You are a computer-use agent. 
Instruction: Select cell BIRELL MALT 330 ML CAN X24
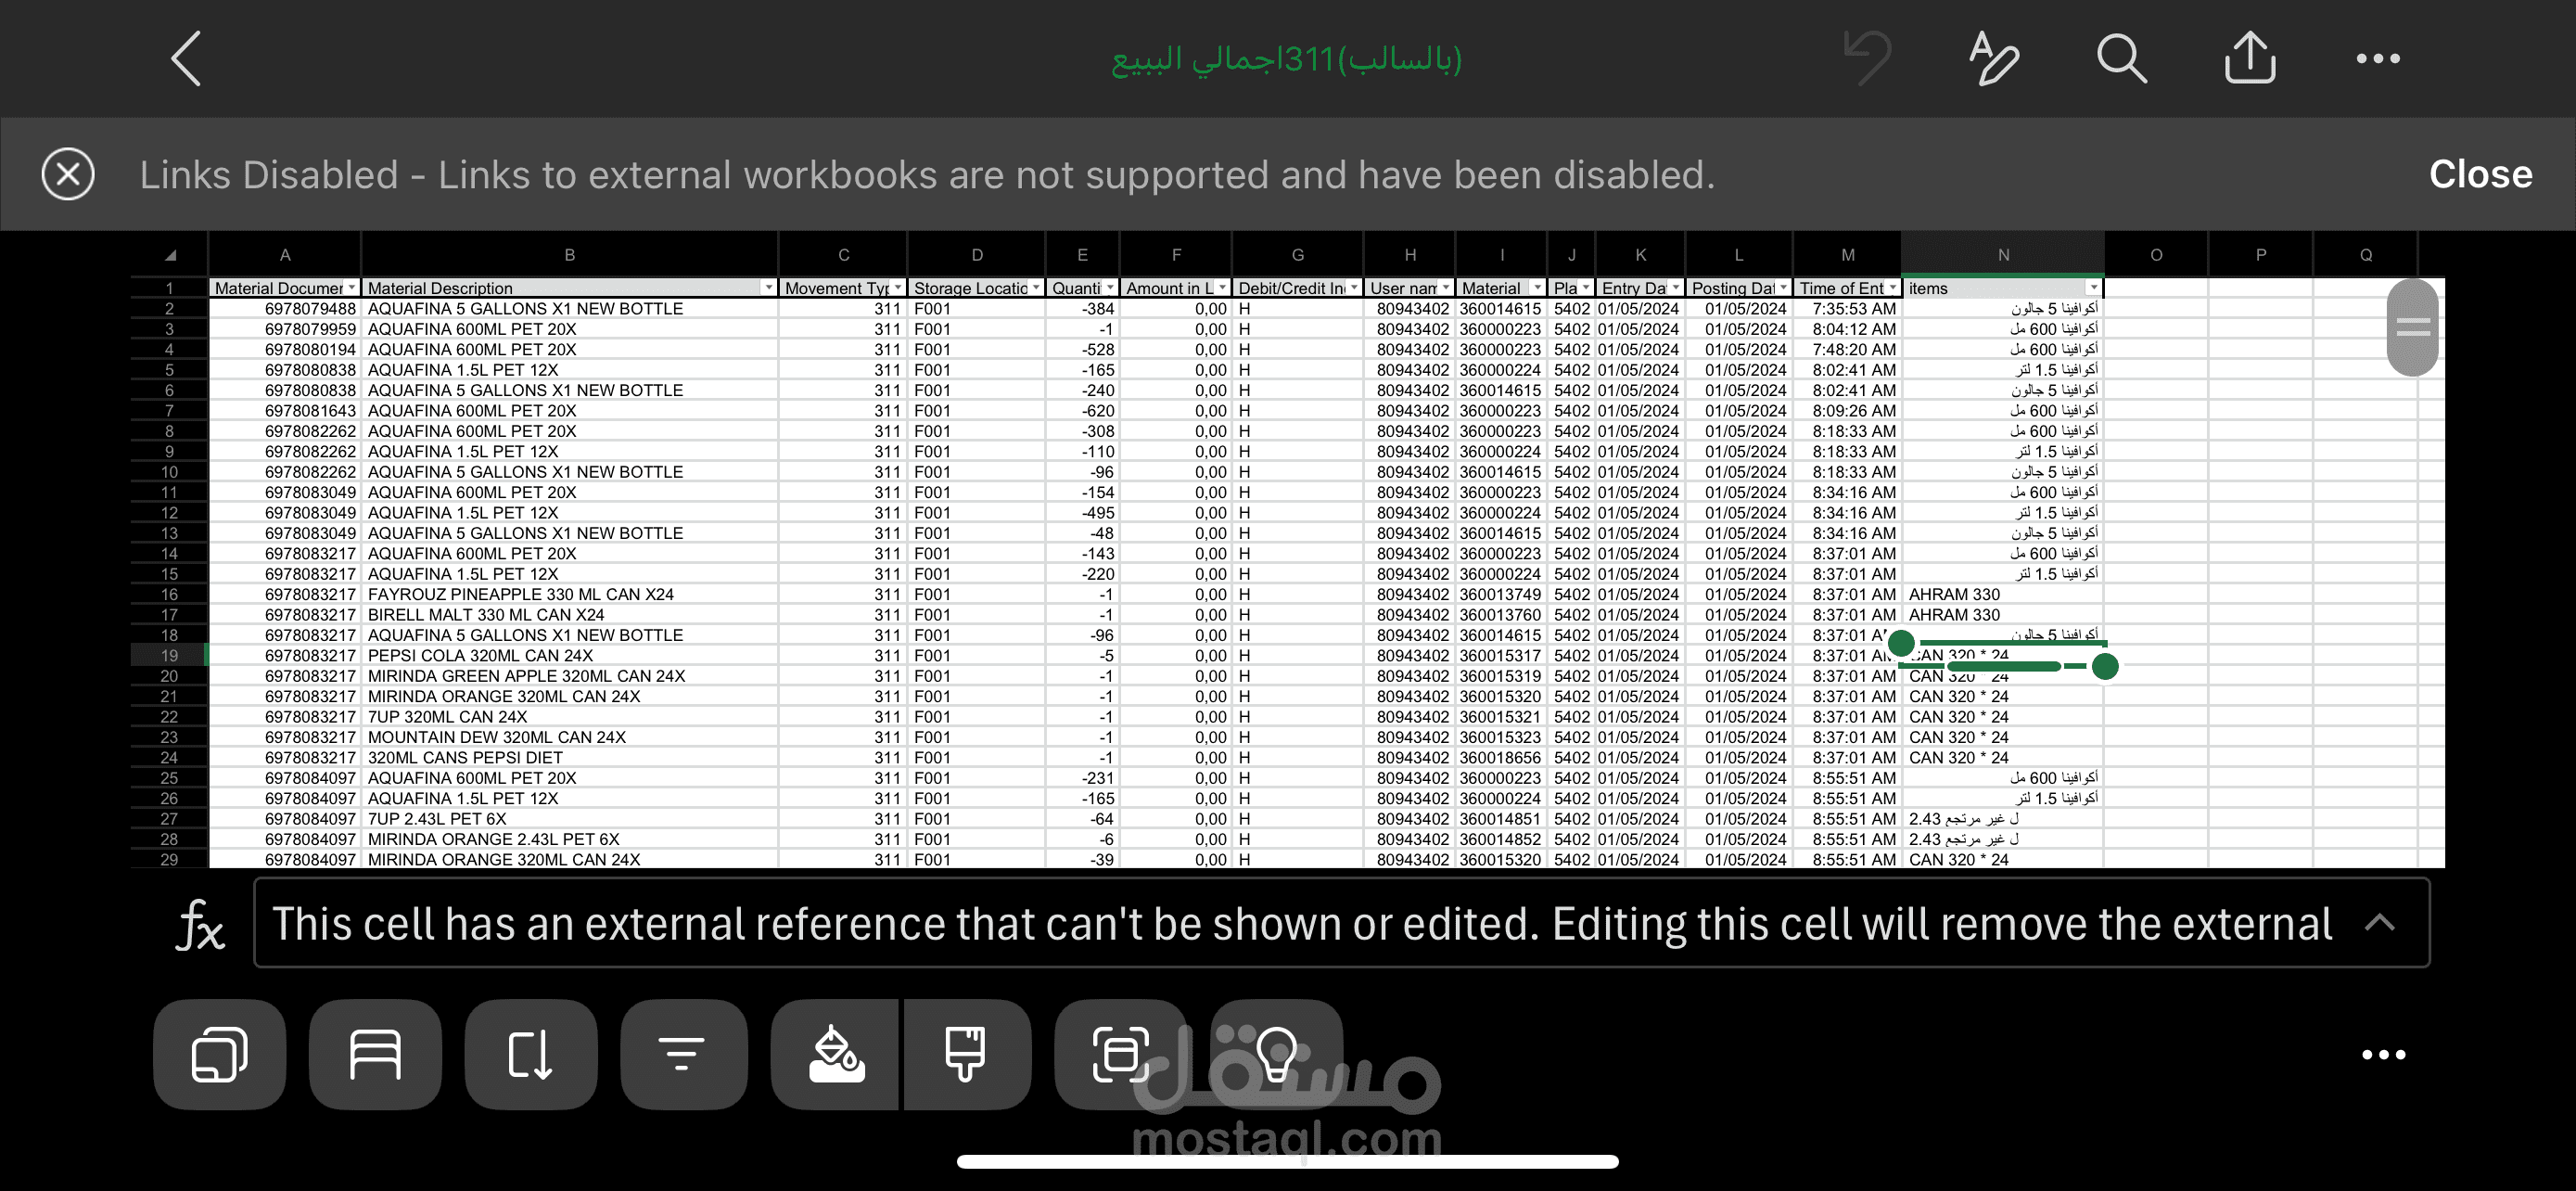pos(569,615)
